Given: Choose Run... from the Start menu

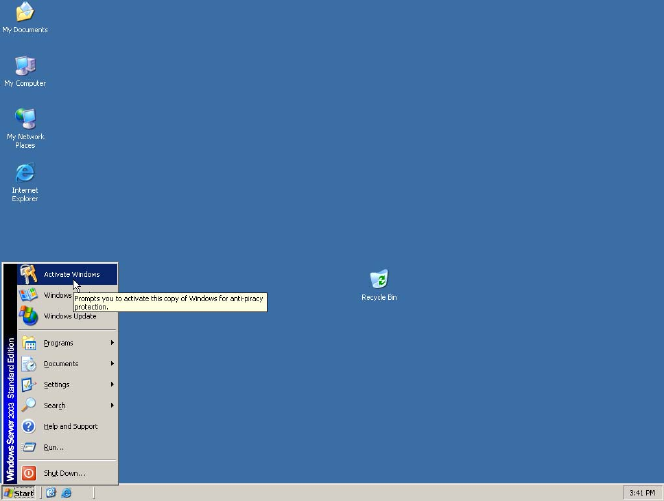Looking at the screenshot, I should pos(67,447).
